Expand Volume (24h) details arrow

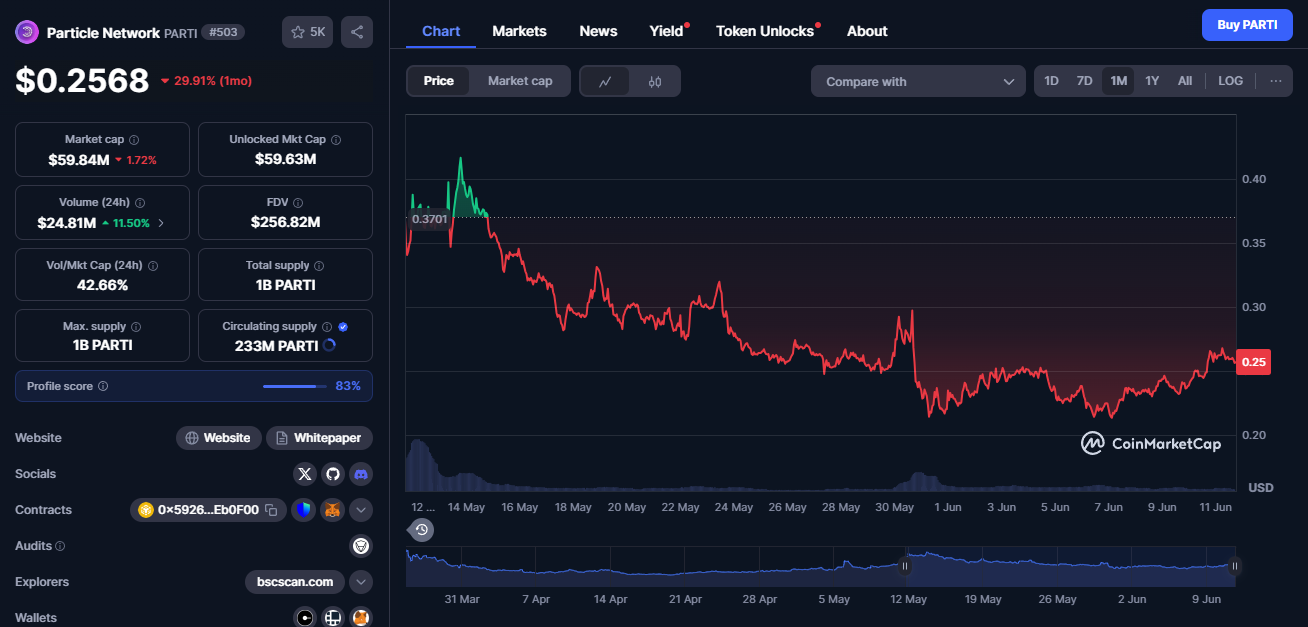click(162, 223)
